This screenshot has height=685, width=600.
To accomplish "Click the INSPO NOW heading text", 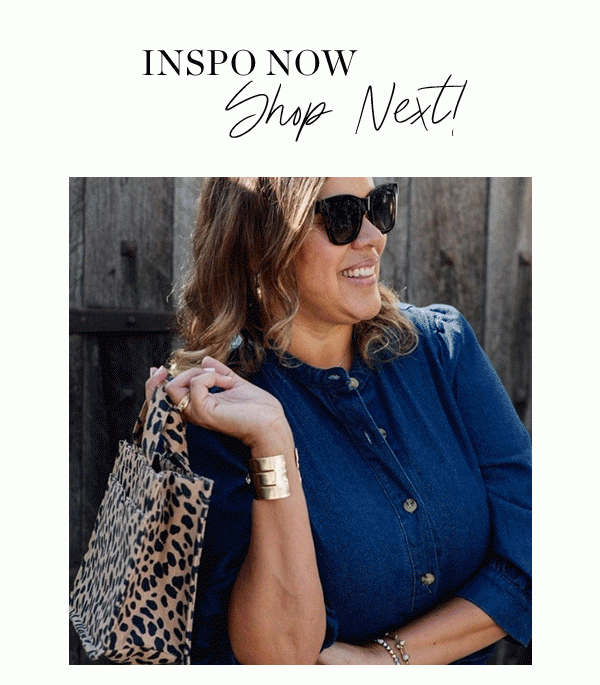I will (250, 62).
